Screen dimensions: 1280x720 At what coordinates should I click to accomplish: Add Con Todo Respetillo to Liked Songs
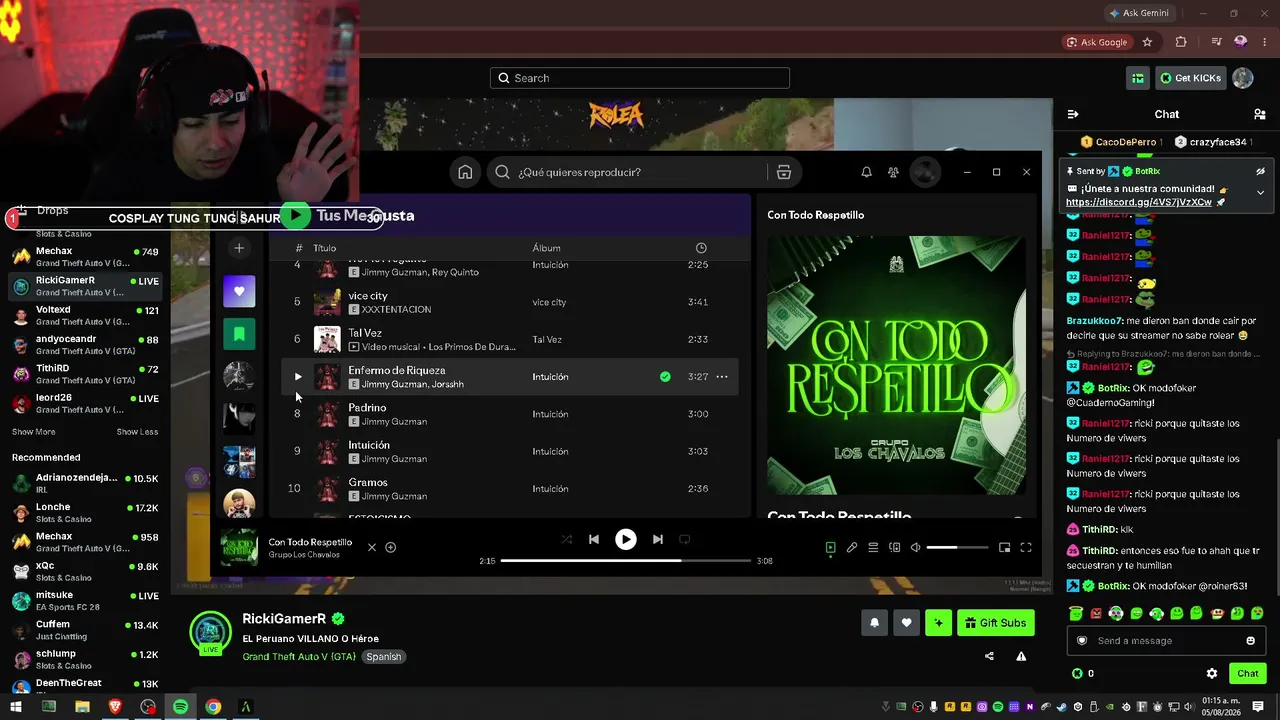[x=391, y=547]
